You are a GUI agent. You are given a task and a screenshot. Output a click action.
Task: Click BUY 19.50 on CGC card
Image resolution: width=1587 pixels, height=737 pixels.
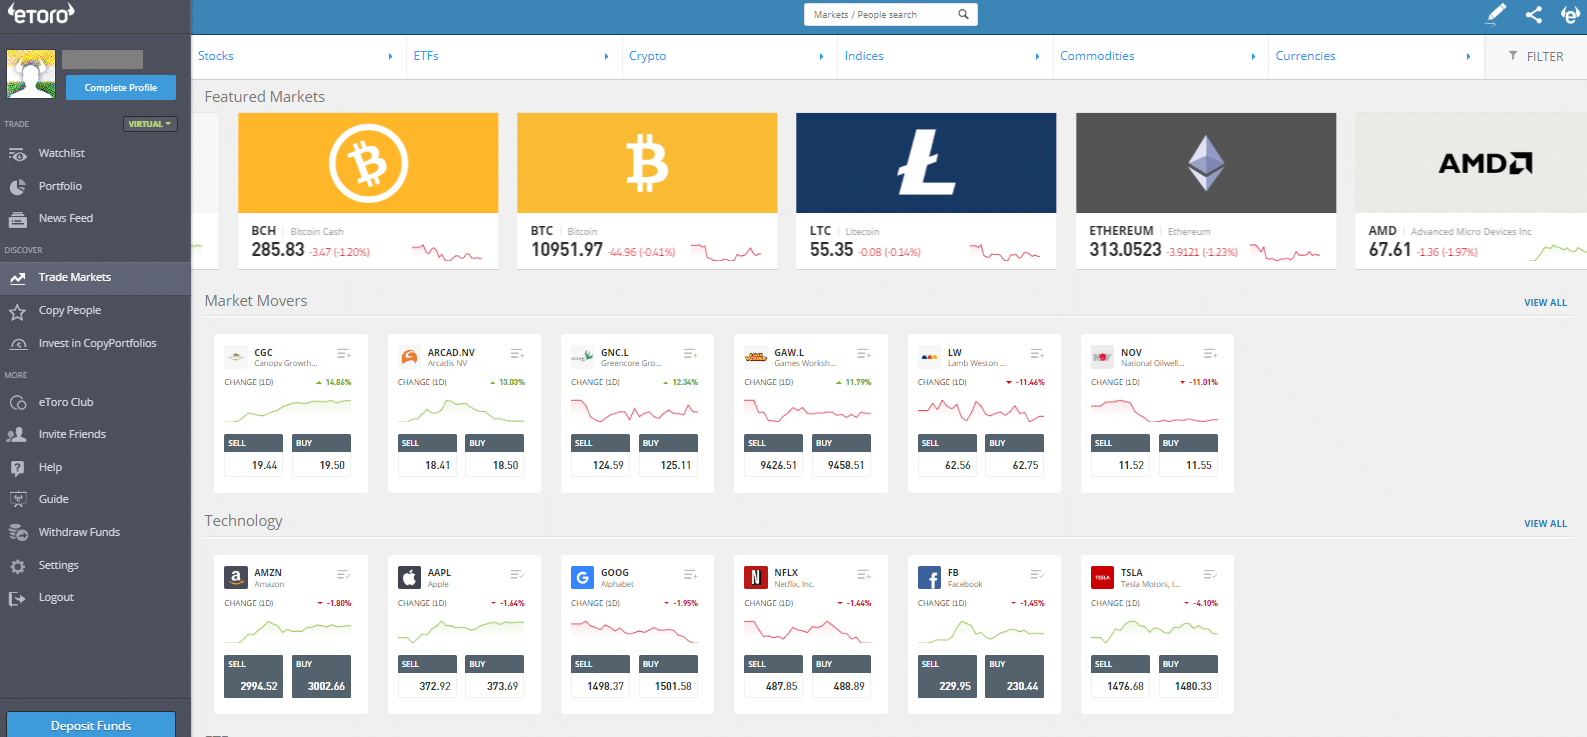pyautogui.click(x=321, y=455)
